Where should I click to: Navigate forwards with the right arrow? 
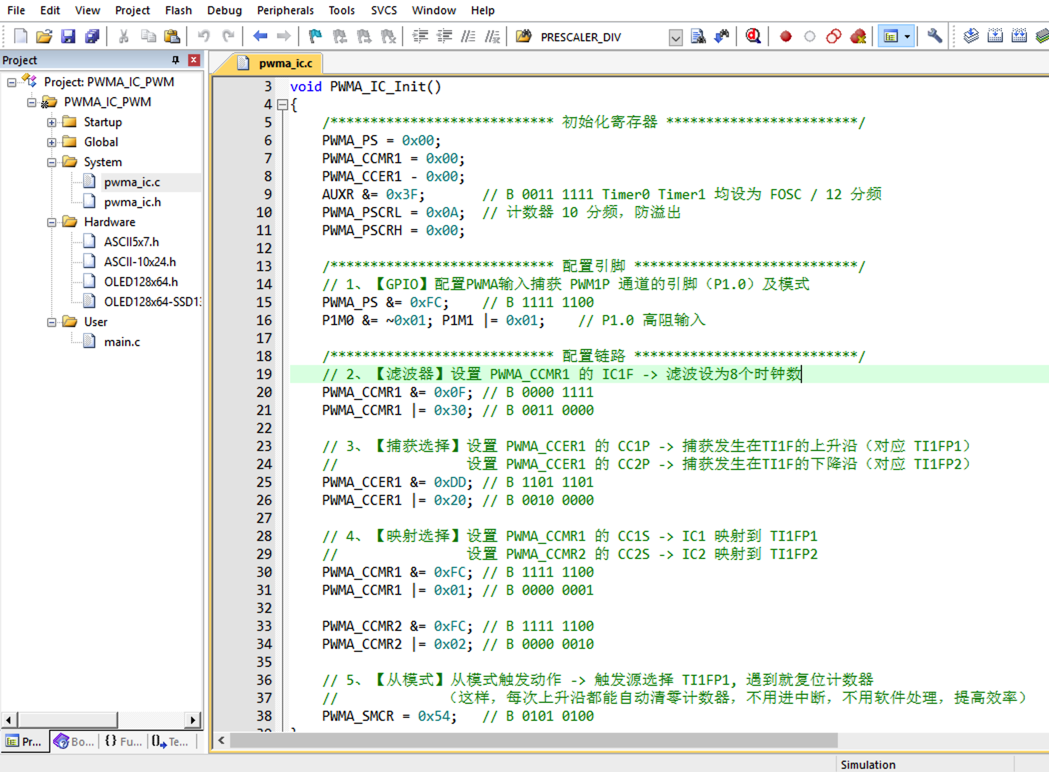coord(284,36)
